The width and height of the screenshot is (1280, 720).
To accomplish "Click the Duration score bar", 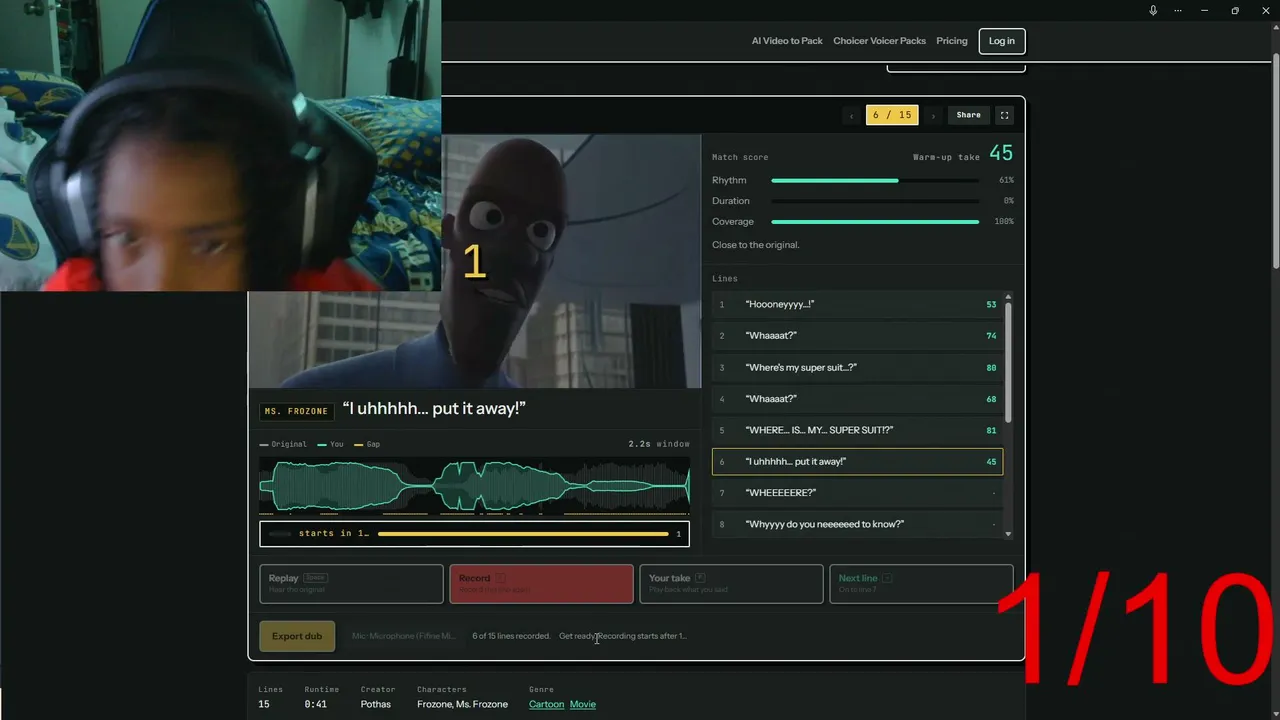I will point(875,201).
